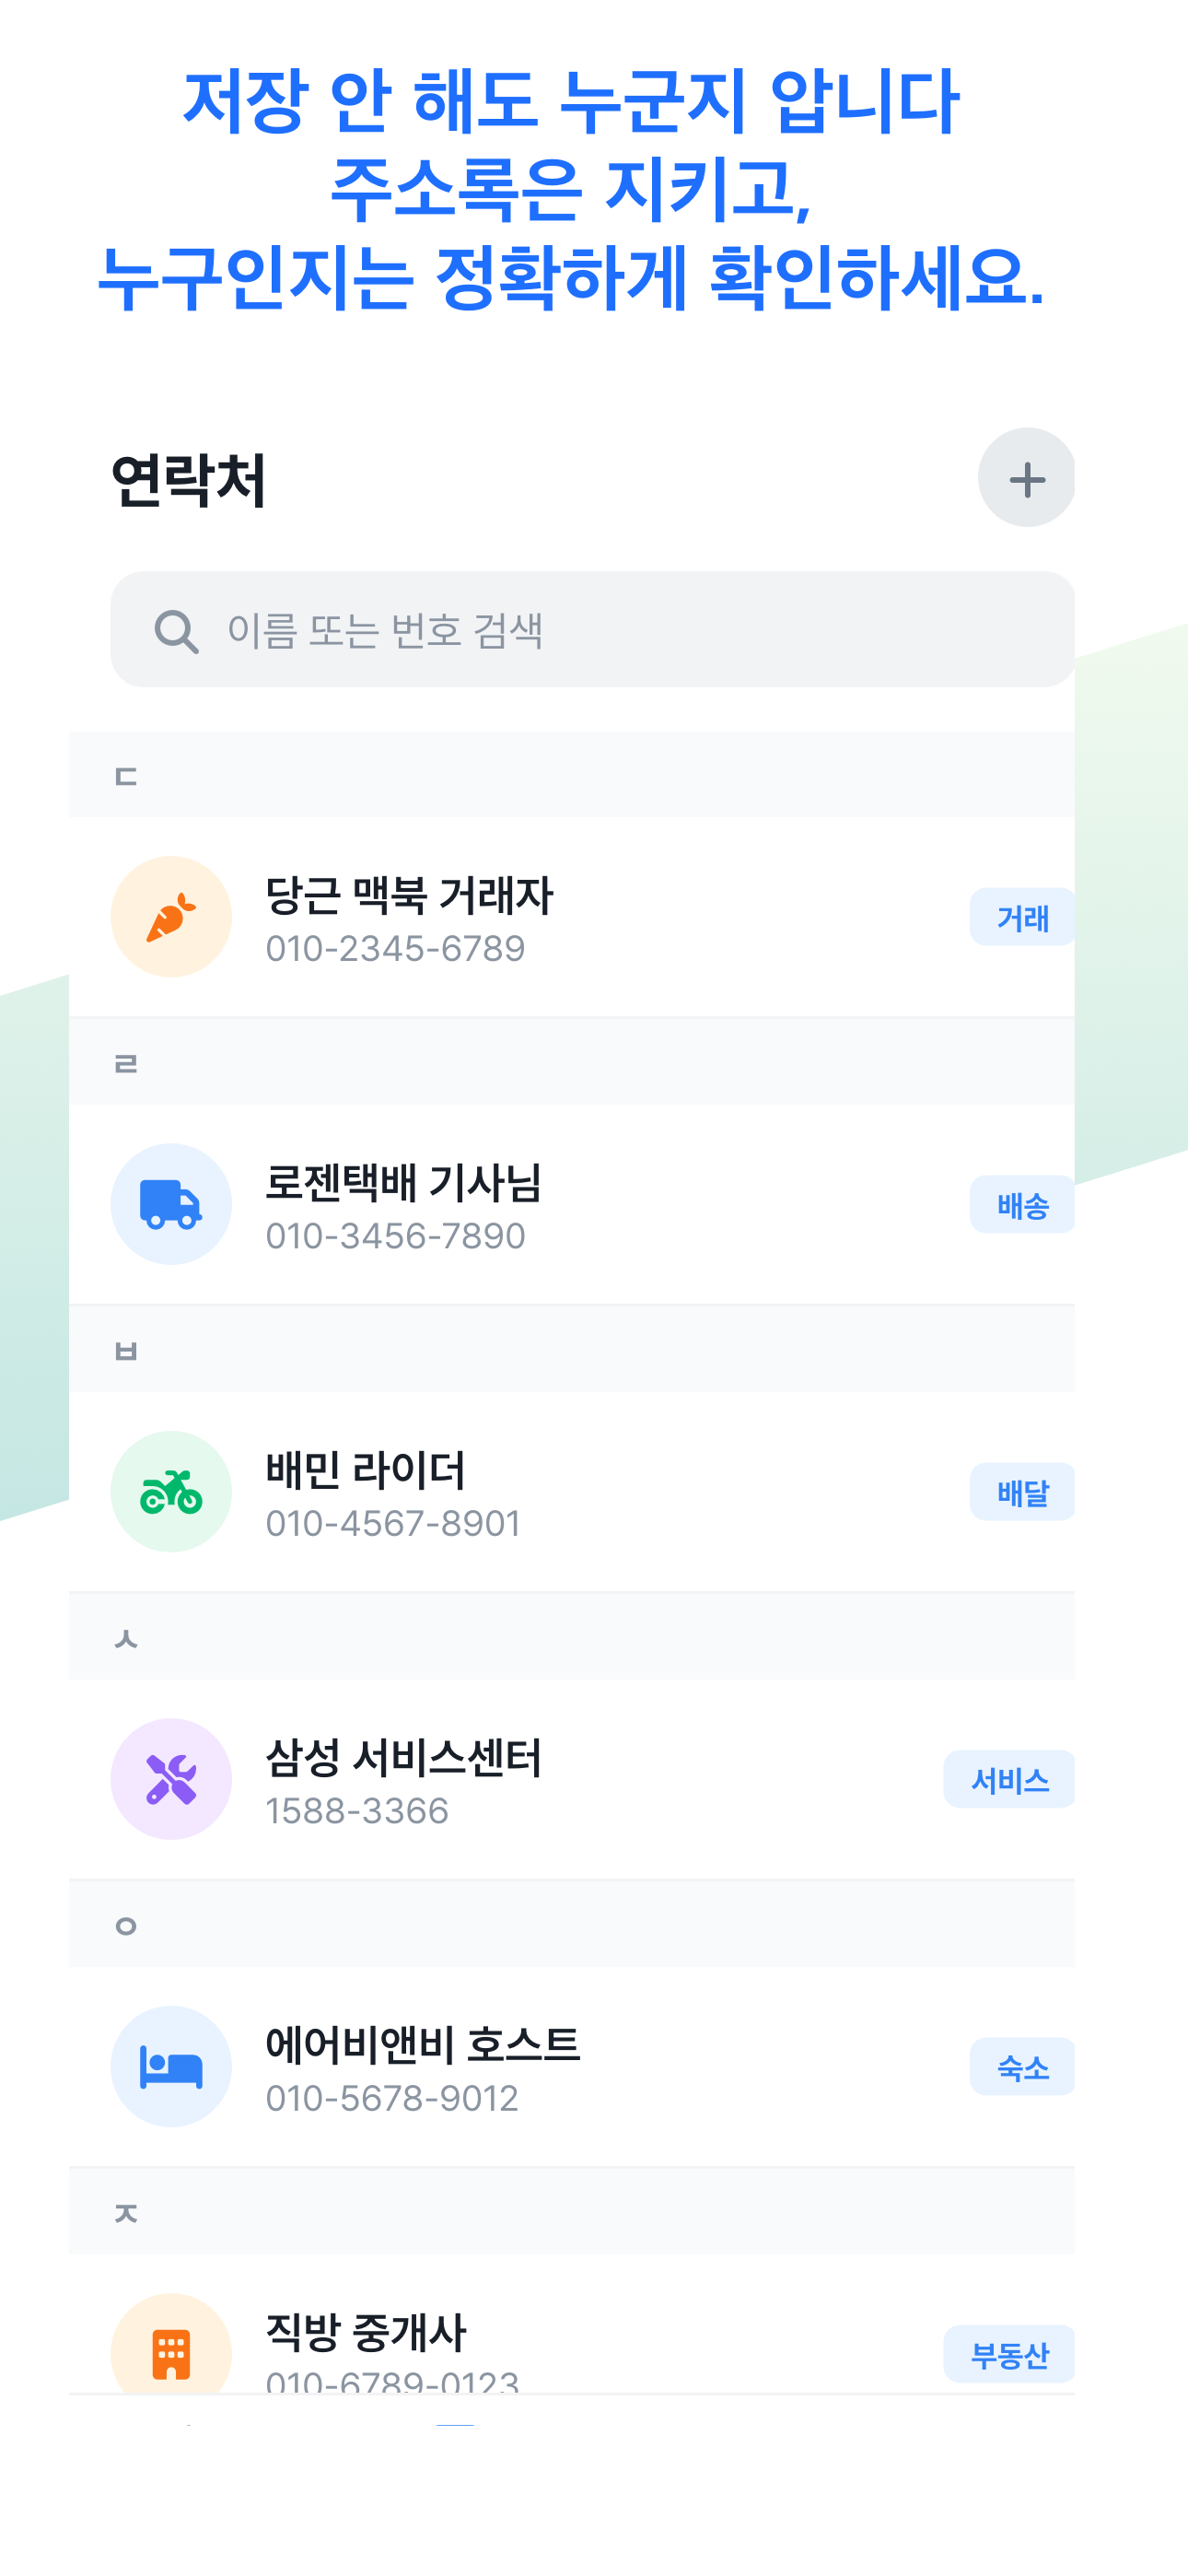Open contact 삼성 서비스센터

[572, 1779]
